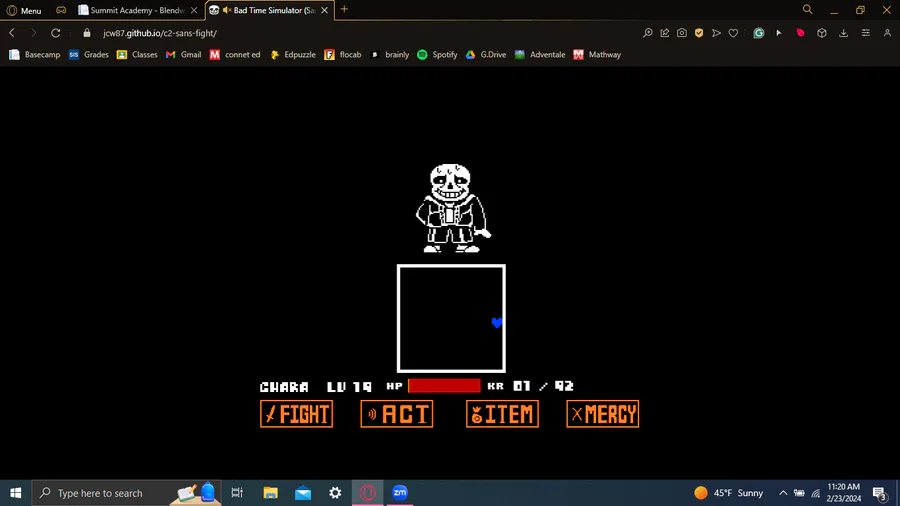Open a new tab with plus button

[344, 9]
